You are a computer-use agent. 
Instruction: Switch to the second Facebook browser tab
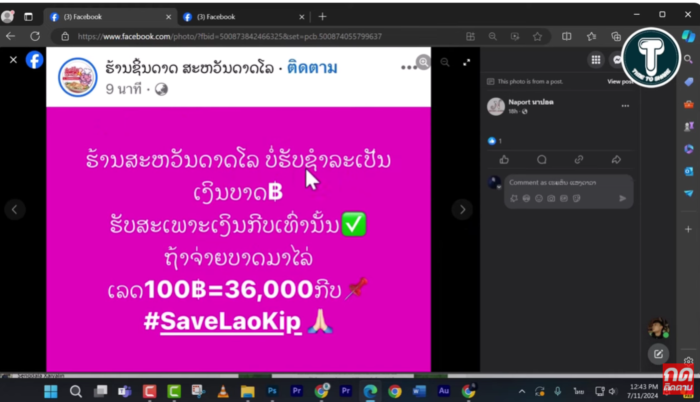243,17
